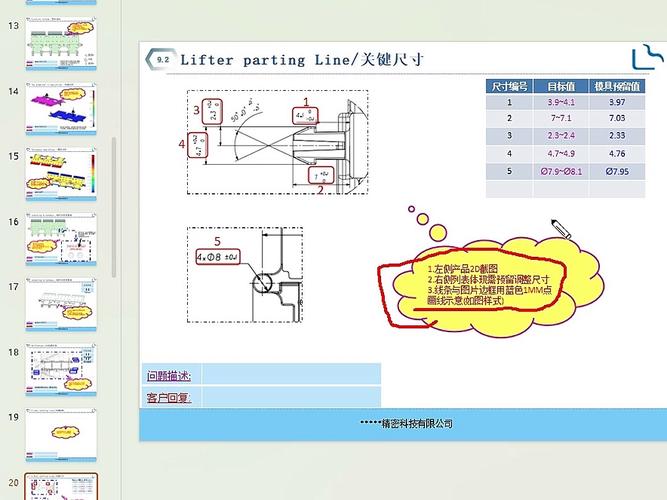This screenshot has height=500, width=667.
Task: Select table cell '7~7.1'
Action: pyautogui.click(x=561, y=118)
